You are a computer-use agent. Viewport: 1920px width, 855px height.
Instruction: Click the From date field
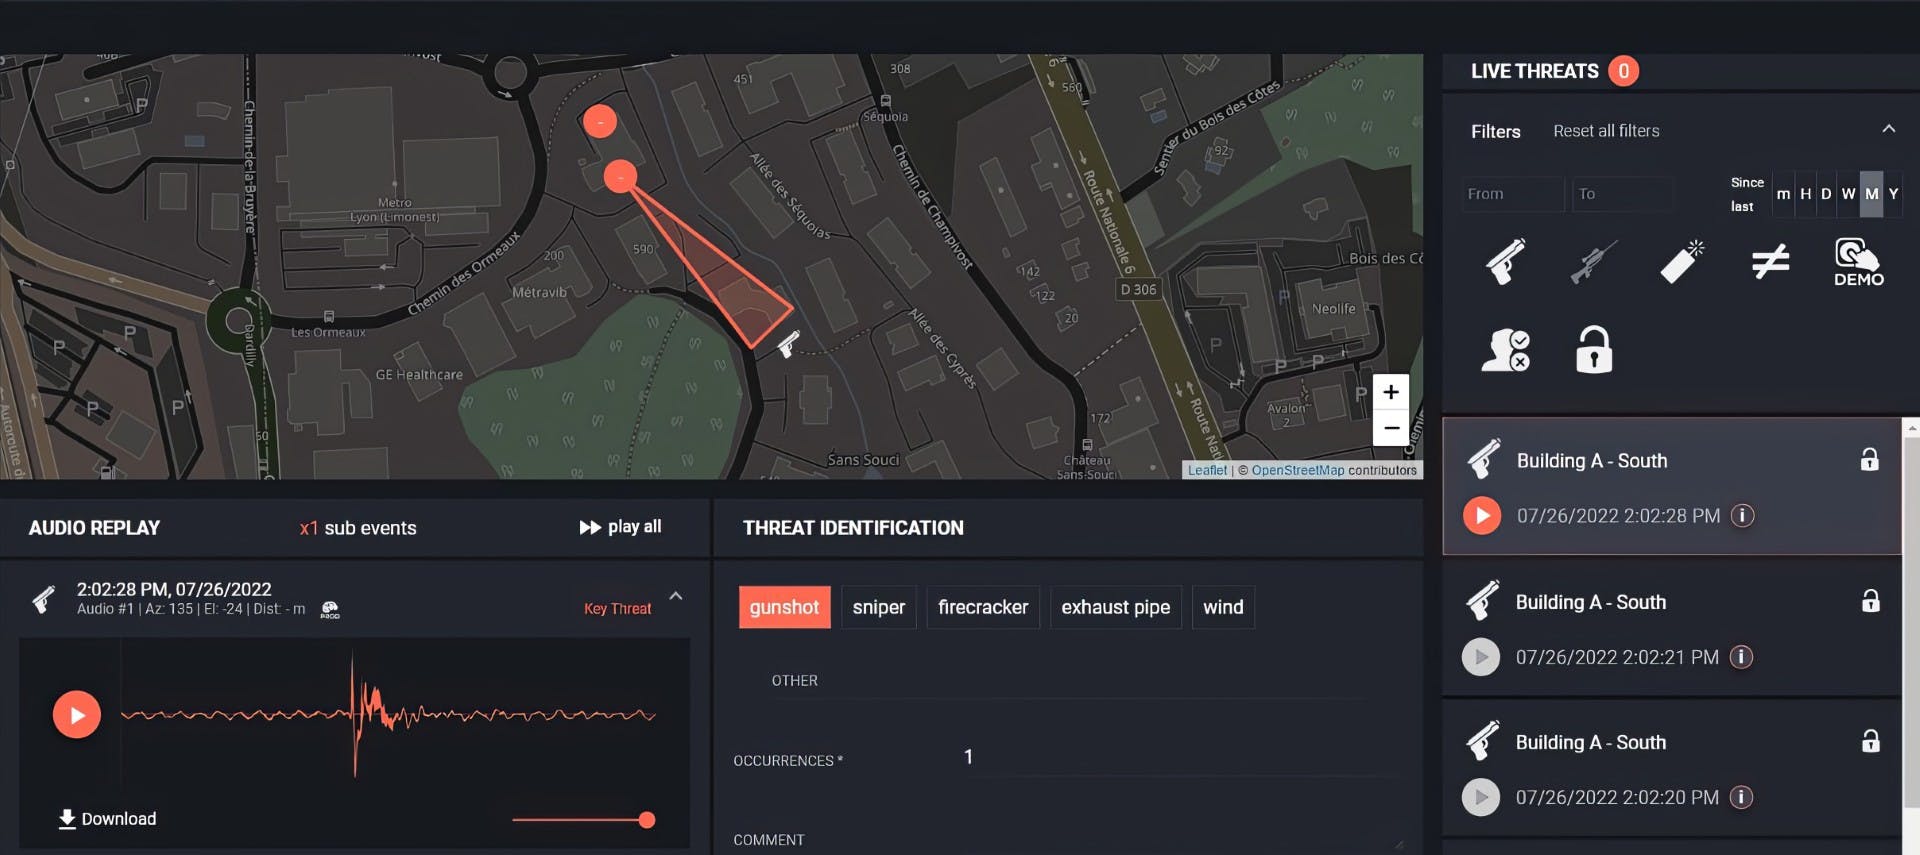click(1512, 194)
